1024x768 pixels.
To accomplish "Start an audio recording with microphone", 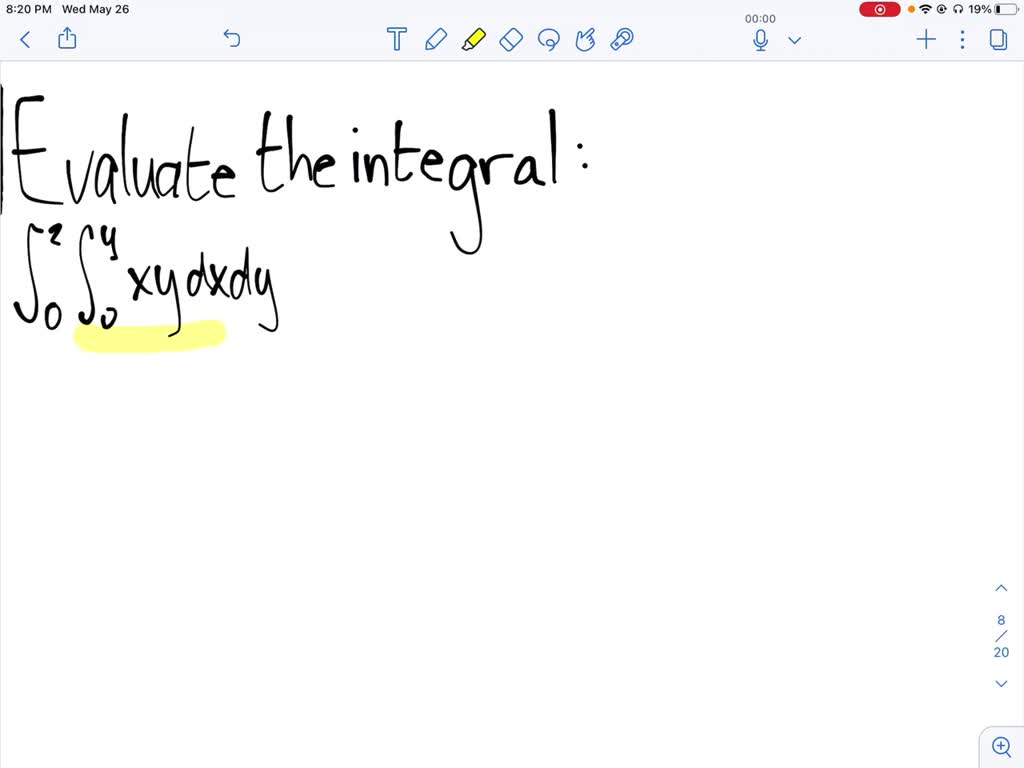I will 760,39.
